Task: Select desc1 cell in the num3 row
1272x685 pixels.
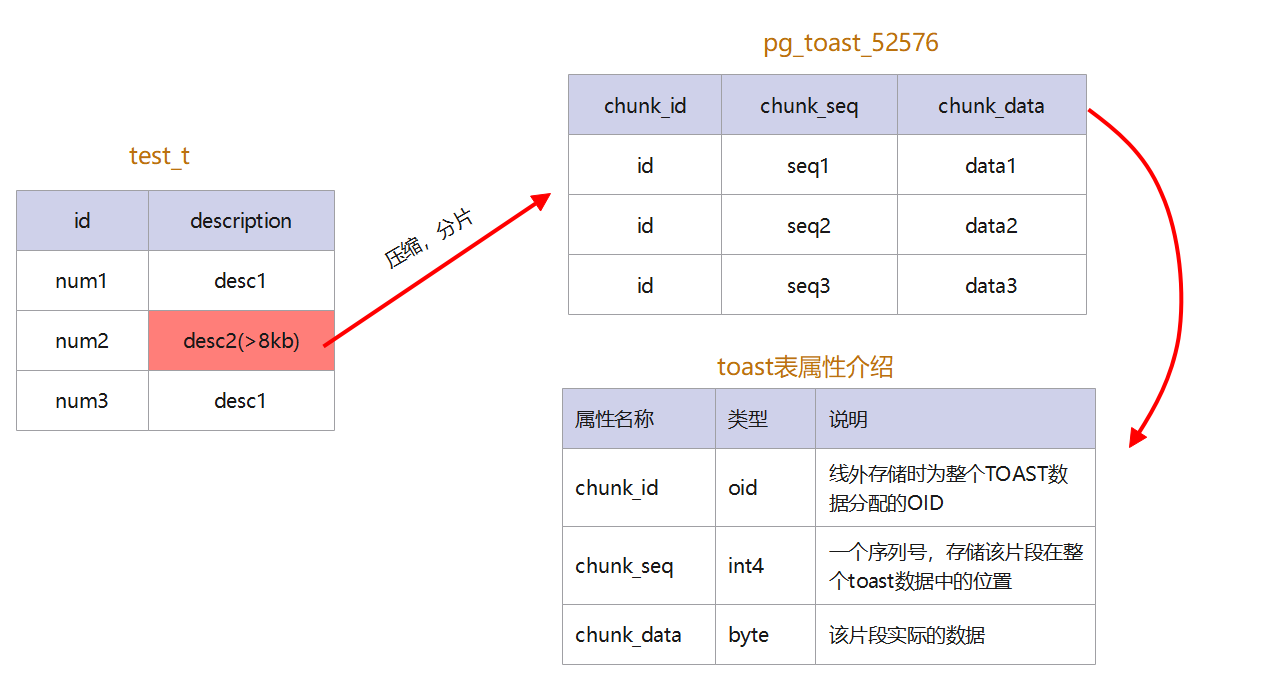Action: pyautogui.click(x=241, y=401)
